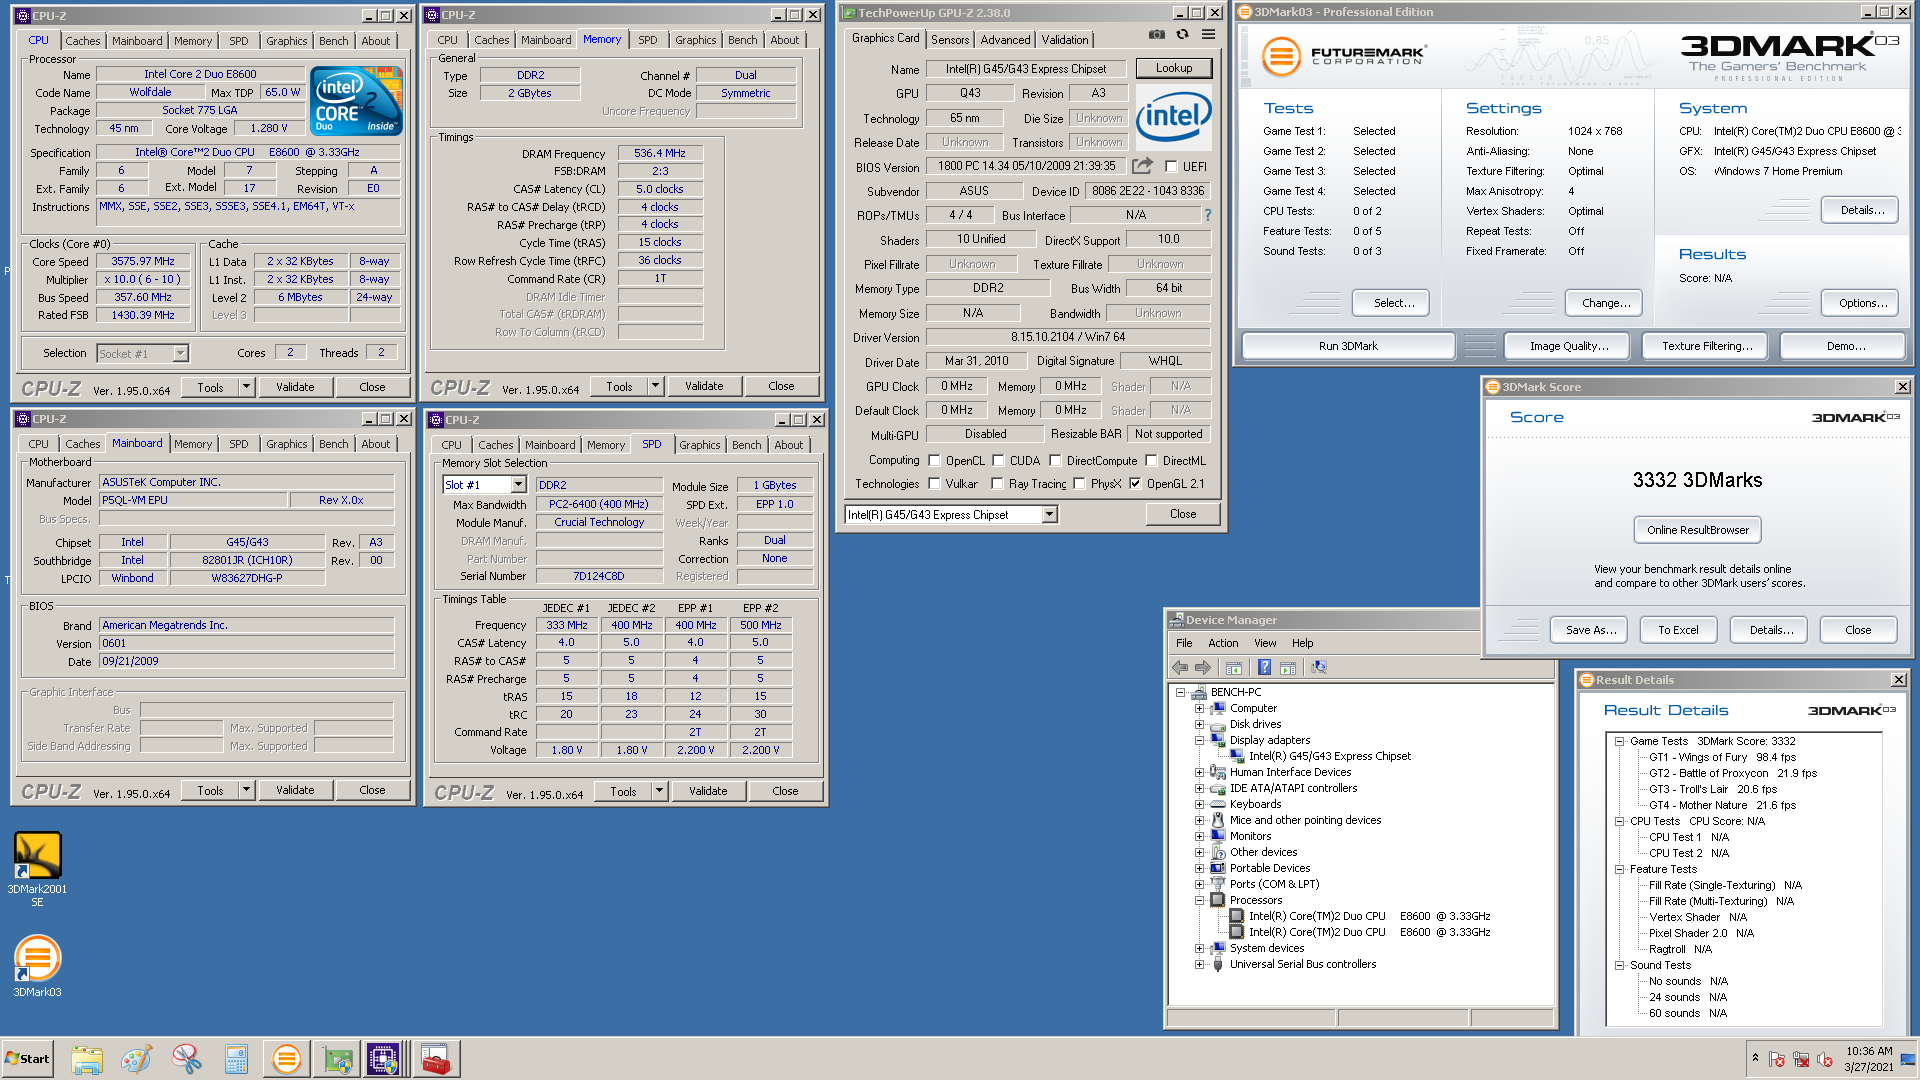Toggle UEFI checkbox in GPU-Z
This screenshot has width=1920, height=1080.
click(1171, 167)
